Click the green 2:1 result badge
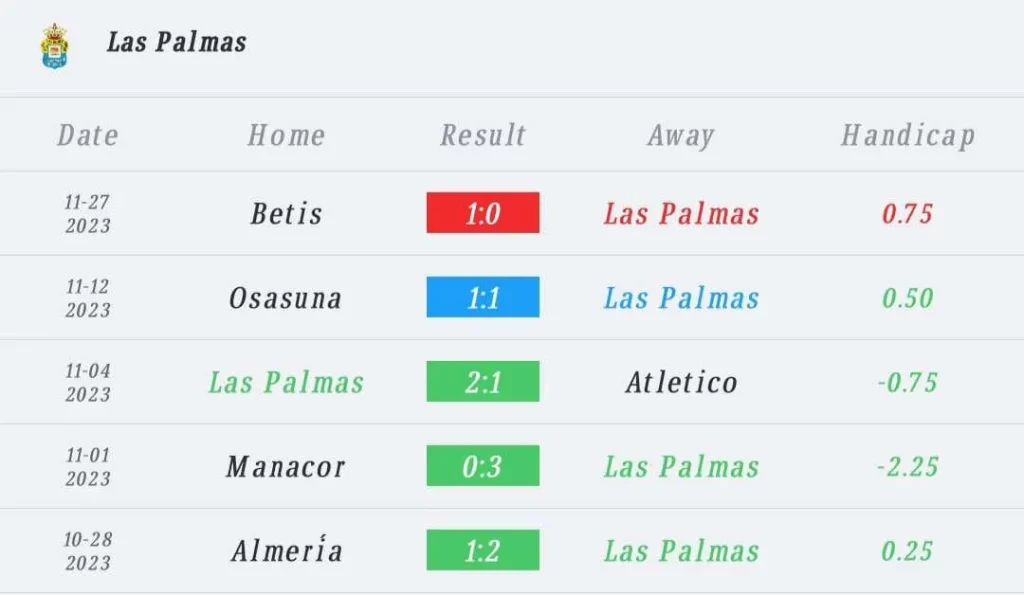Image resolution: width=1024 pixels, height=595 pixels. (483, 381)
